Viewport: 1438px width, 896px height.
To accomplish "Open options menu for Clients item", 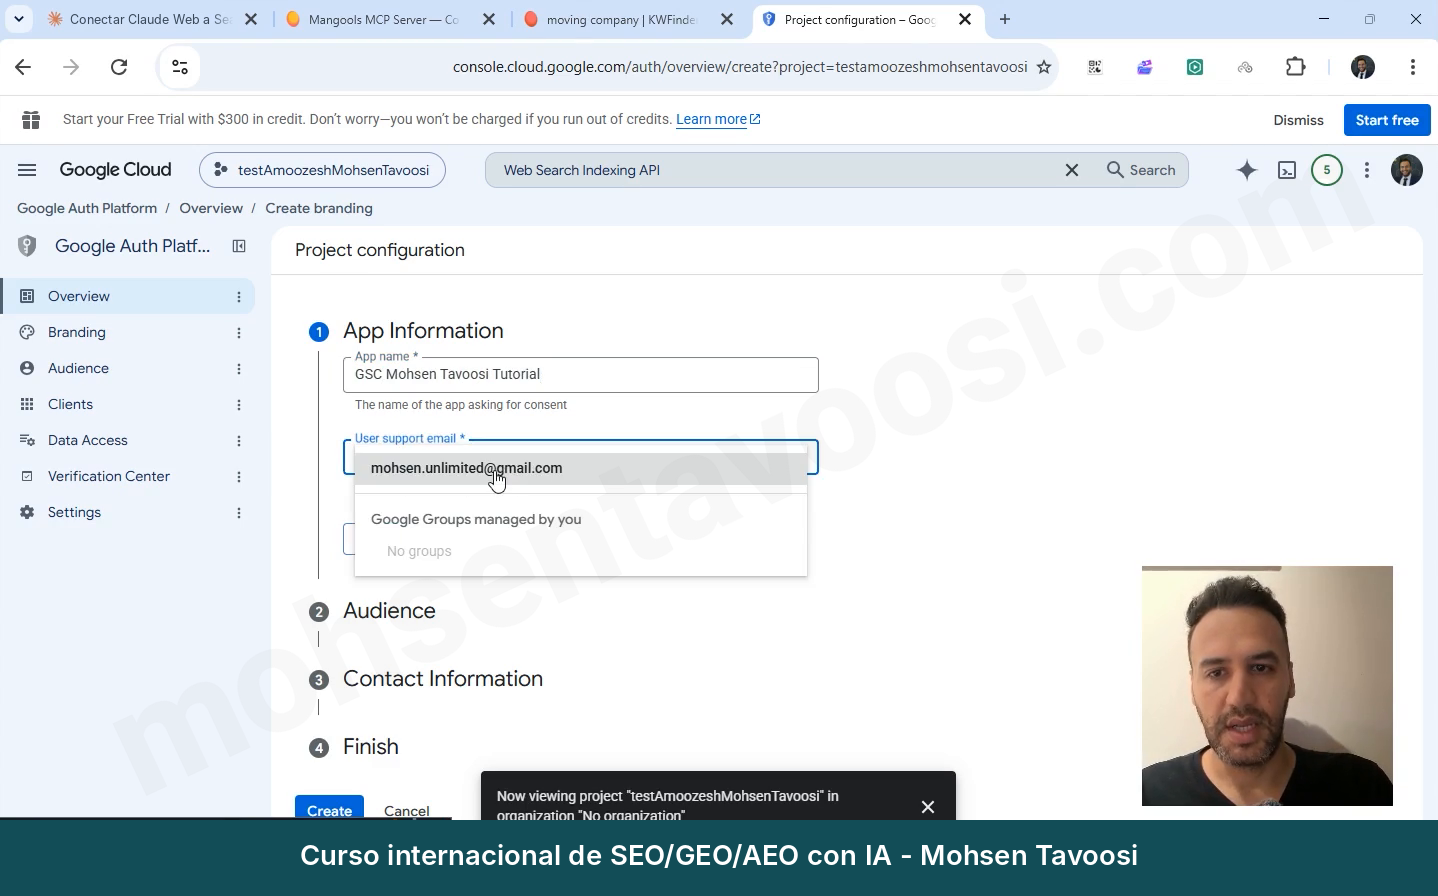I will 239,405.
